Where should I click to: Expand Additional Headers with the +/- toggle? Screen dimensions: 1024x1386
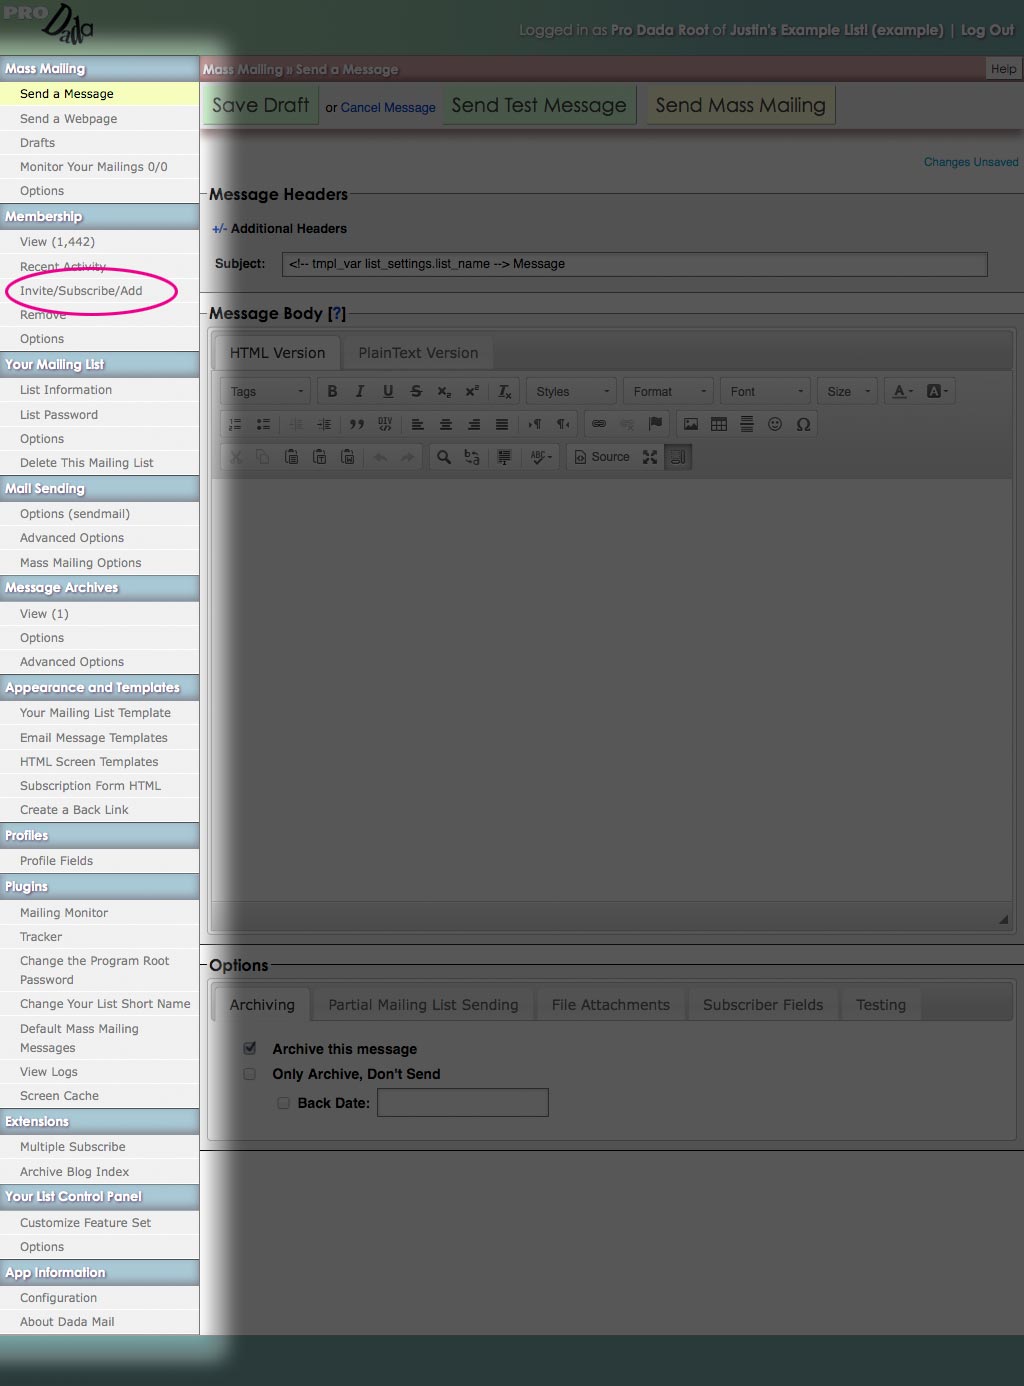click(219, 229)
